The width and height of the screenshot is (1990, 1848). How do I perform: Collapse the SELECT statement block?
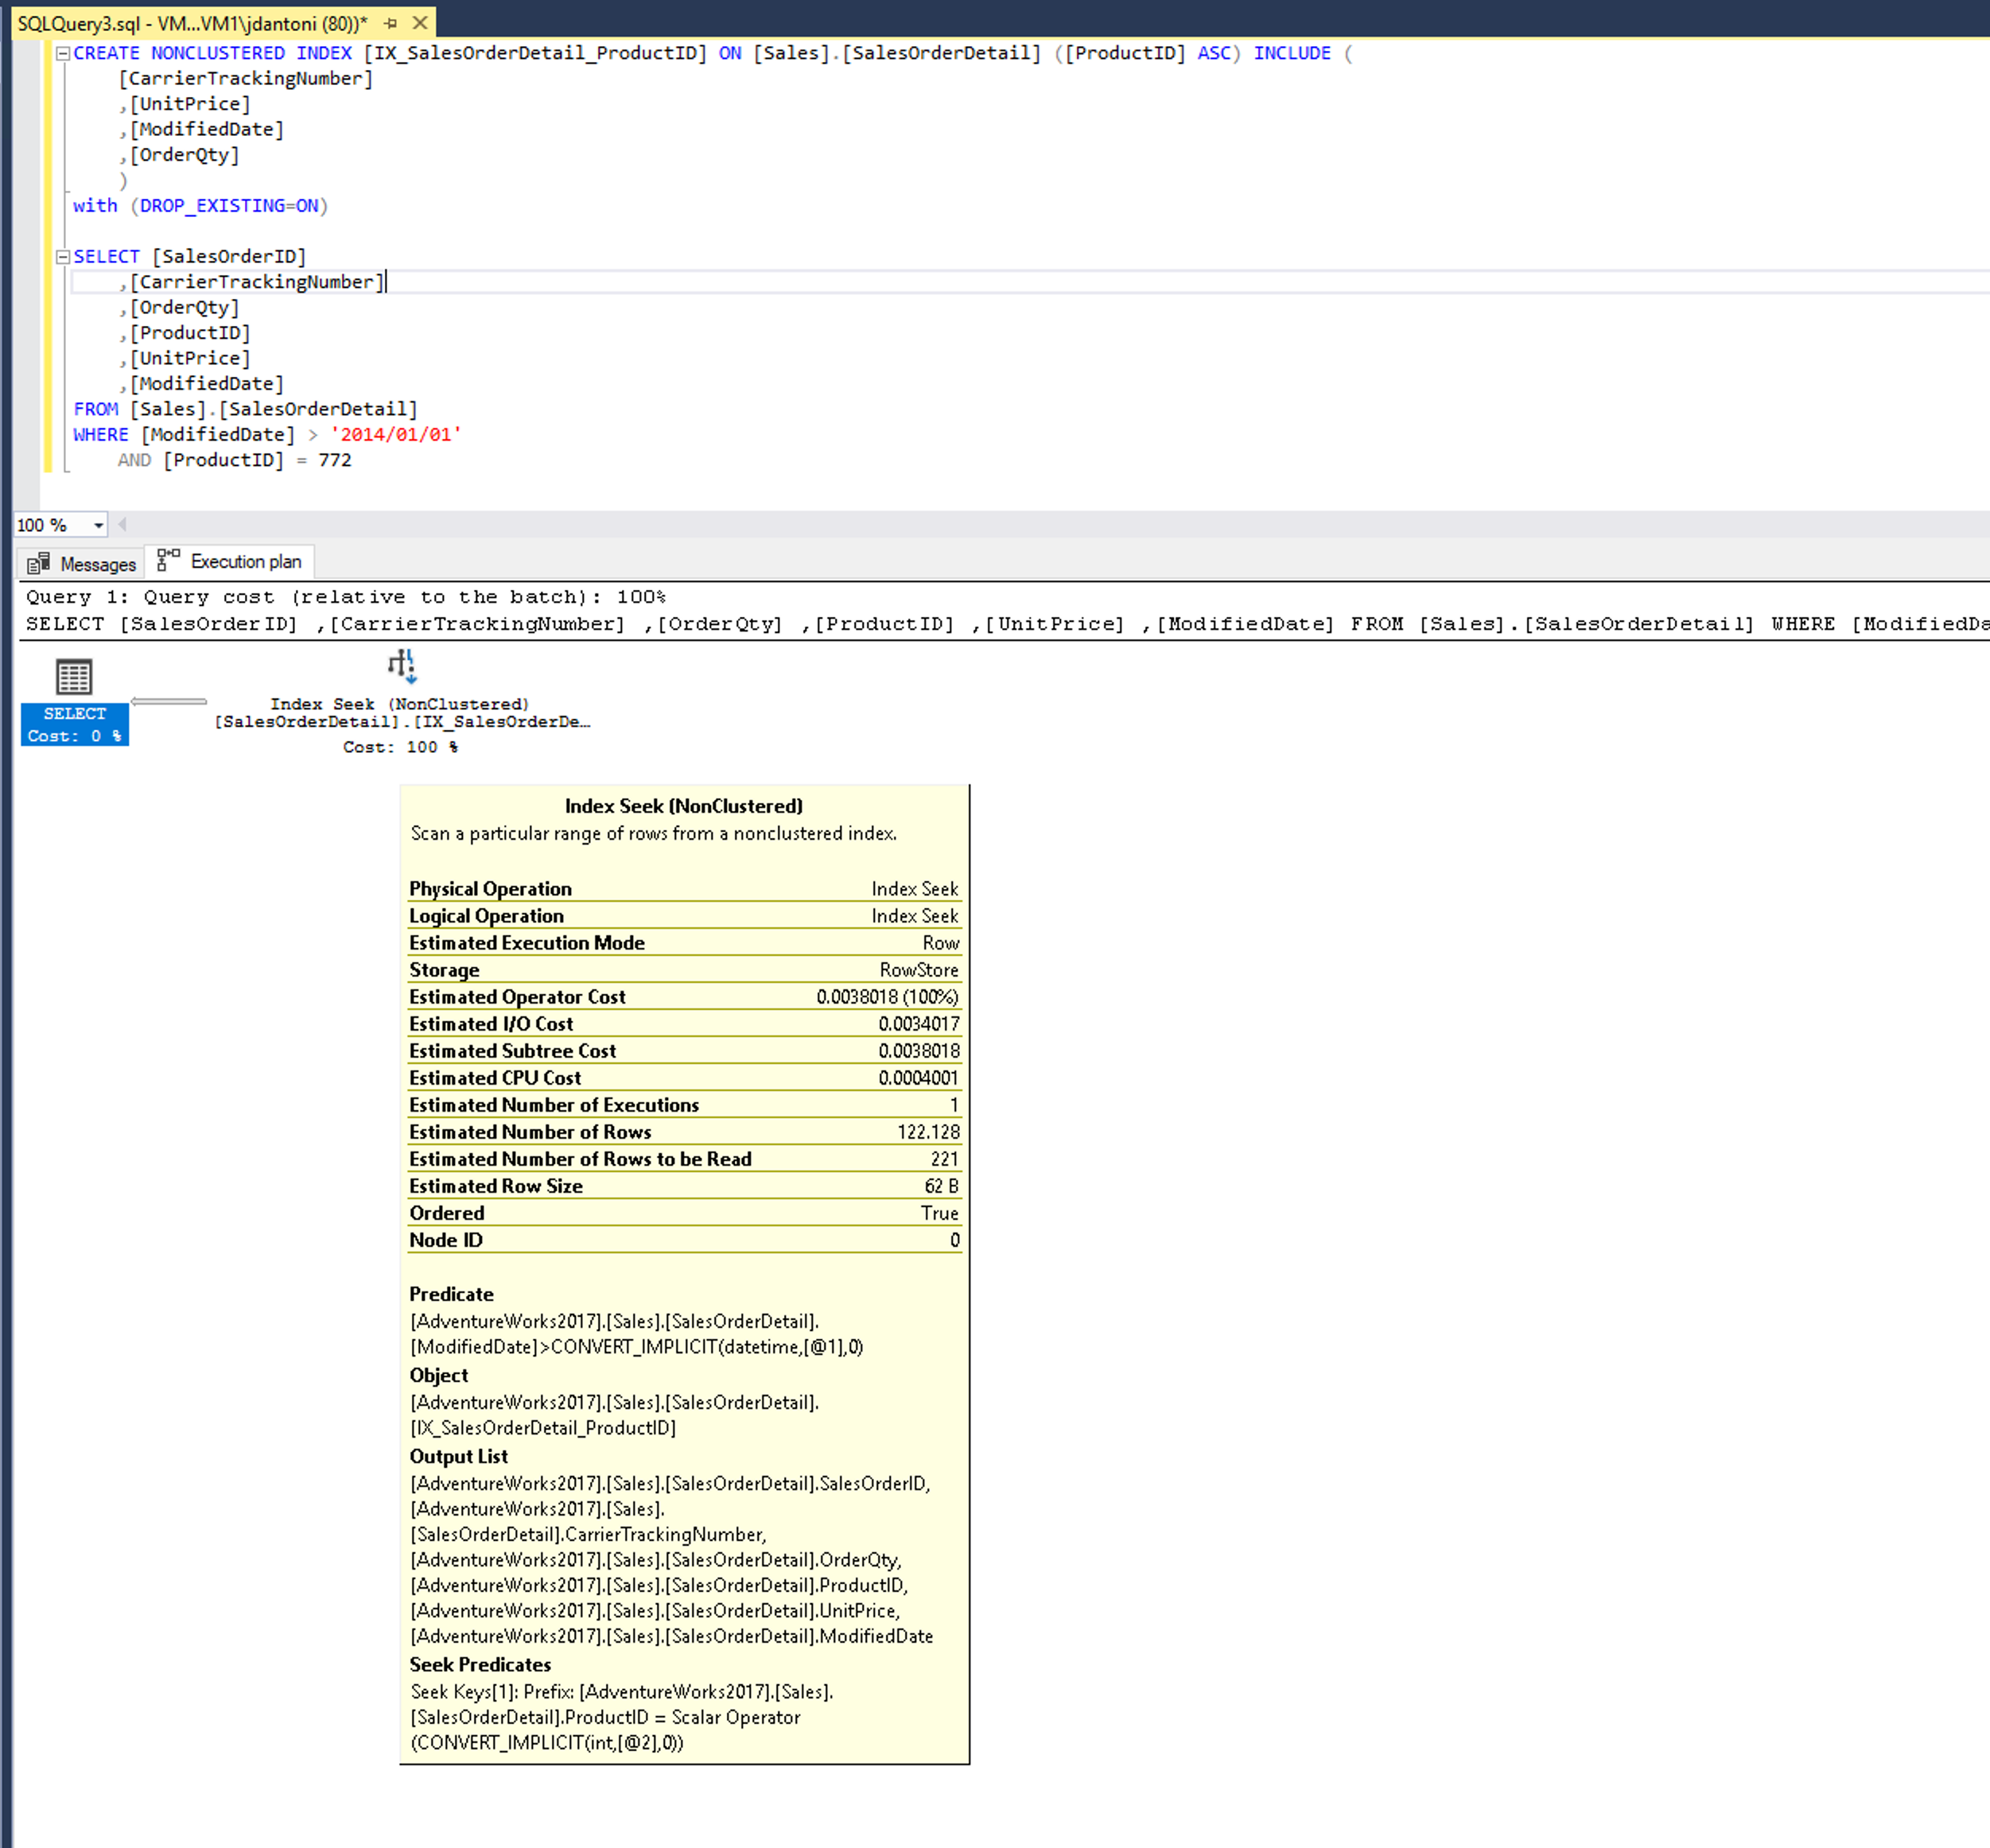63,257
